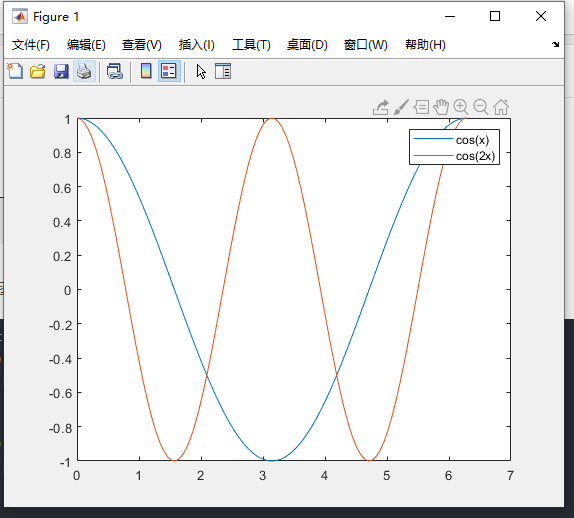The height and width of the screenshot is (518, 574).
Task: Click the axes Export icon
Action: tap(381, 107)
